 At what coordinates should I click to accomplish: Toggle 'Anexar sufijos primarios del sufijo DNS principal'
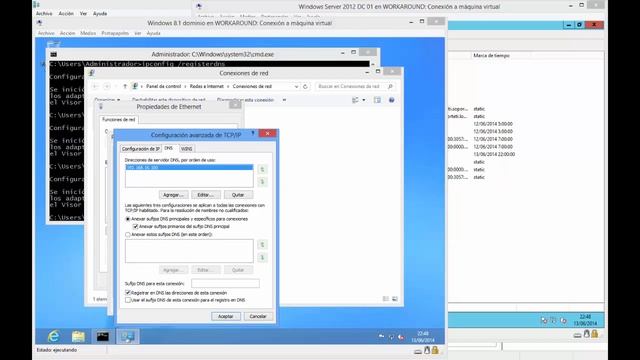pyautogui.click(x=136, y=227)
